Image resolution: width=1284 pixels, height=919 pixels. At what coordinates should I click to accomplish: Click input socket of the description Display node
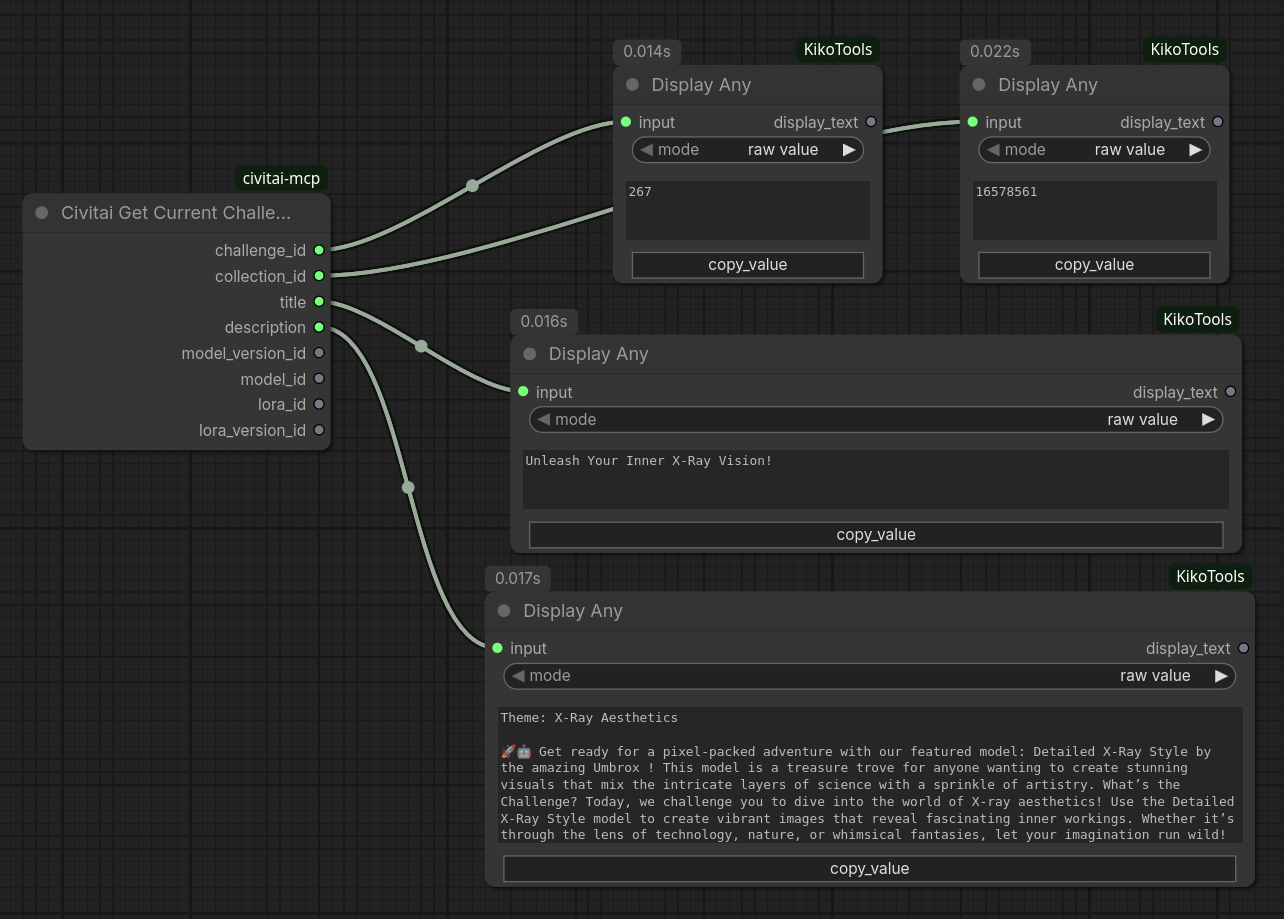[497, 648]
